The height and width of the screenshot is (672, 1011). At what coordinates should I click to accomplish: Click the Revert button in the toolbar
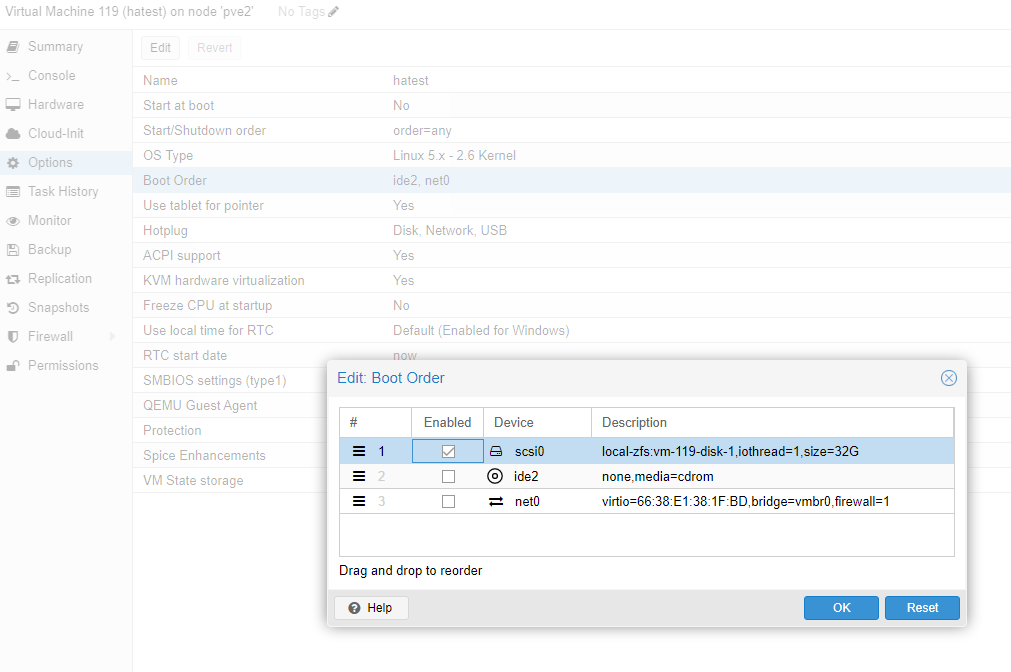pyautogui.click(x=214, y=48)
